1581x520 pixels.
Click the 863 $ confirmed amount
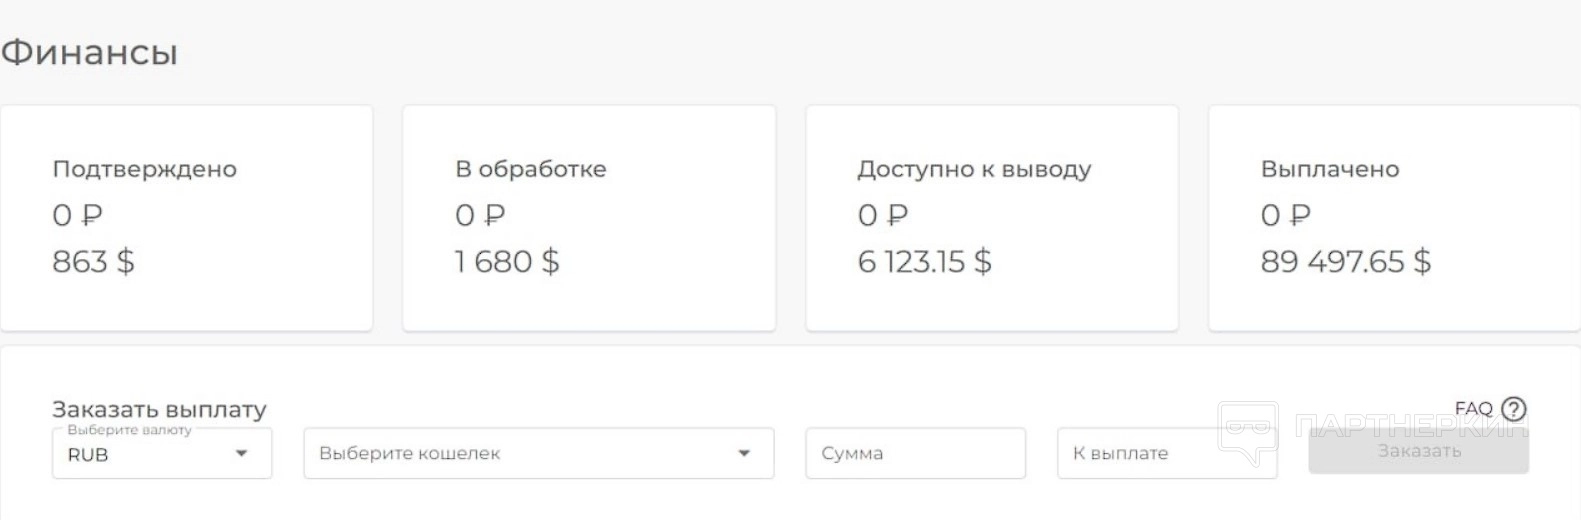click(93, 262)
